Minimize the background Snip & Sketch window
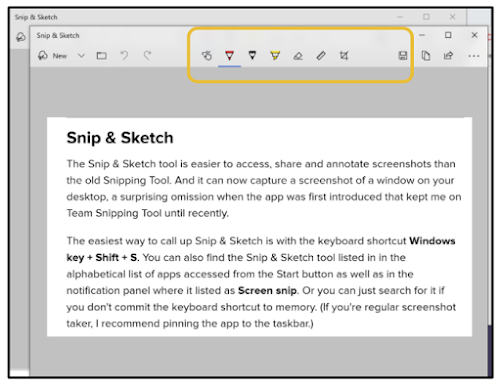This screenshot has height=387, width=501. pyautogui.click(x=400, y=17)
